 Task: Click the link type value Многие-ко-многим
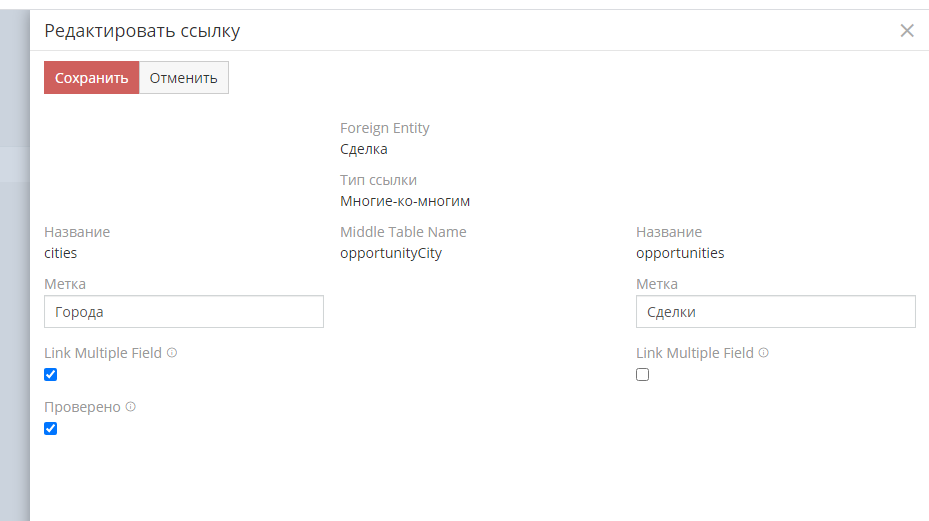[405, 201]
